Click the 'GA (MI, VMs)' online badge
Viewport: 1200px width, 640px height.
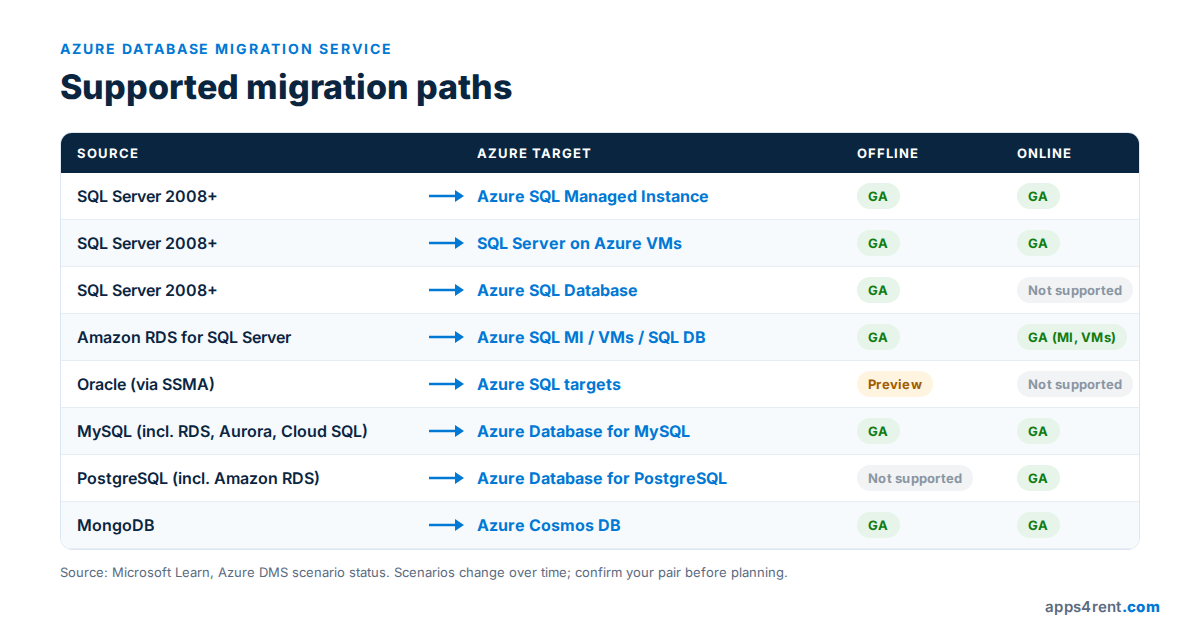click(1072, 337)
